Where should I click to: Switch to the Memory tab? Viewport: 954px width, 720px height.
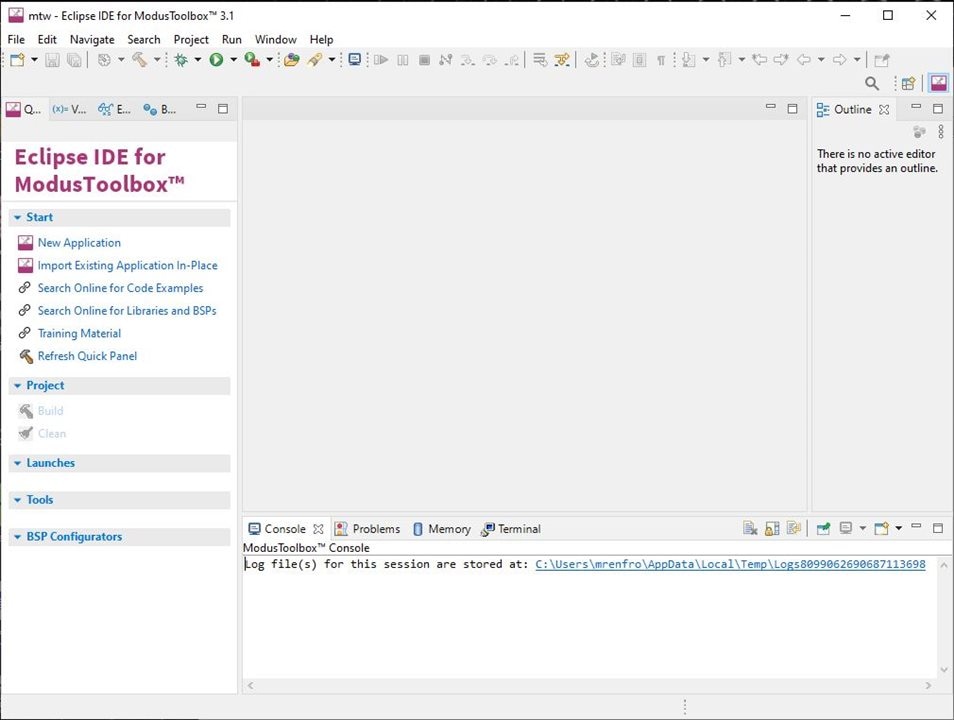[442, 529]
